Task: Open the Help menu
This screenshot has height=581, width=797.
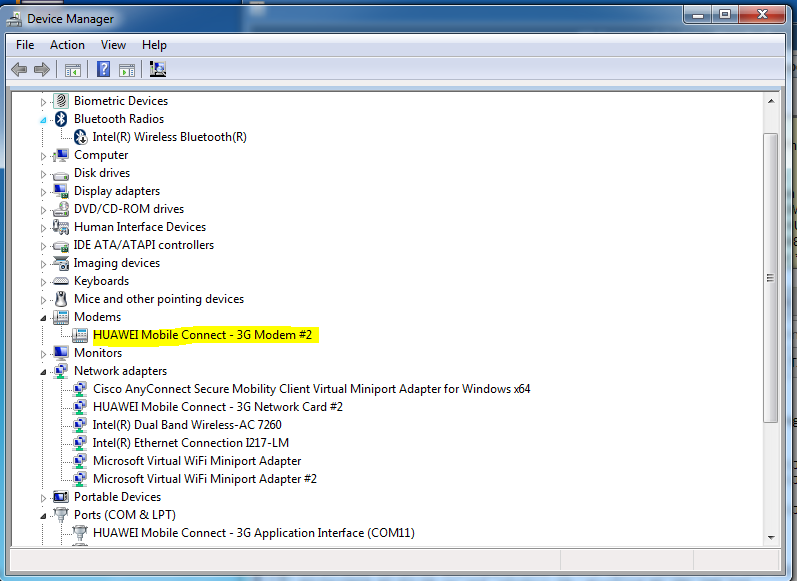Action: (154, 45)
